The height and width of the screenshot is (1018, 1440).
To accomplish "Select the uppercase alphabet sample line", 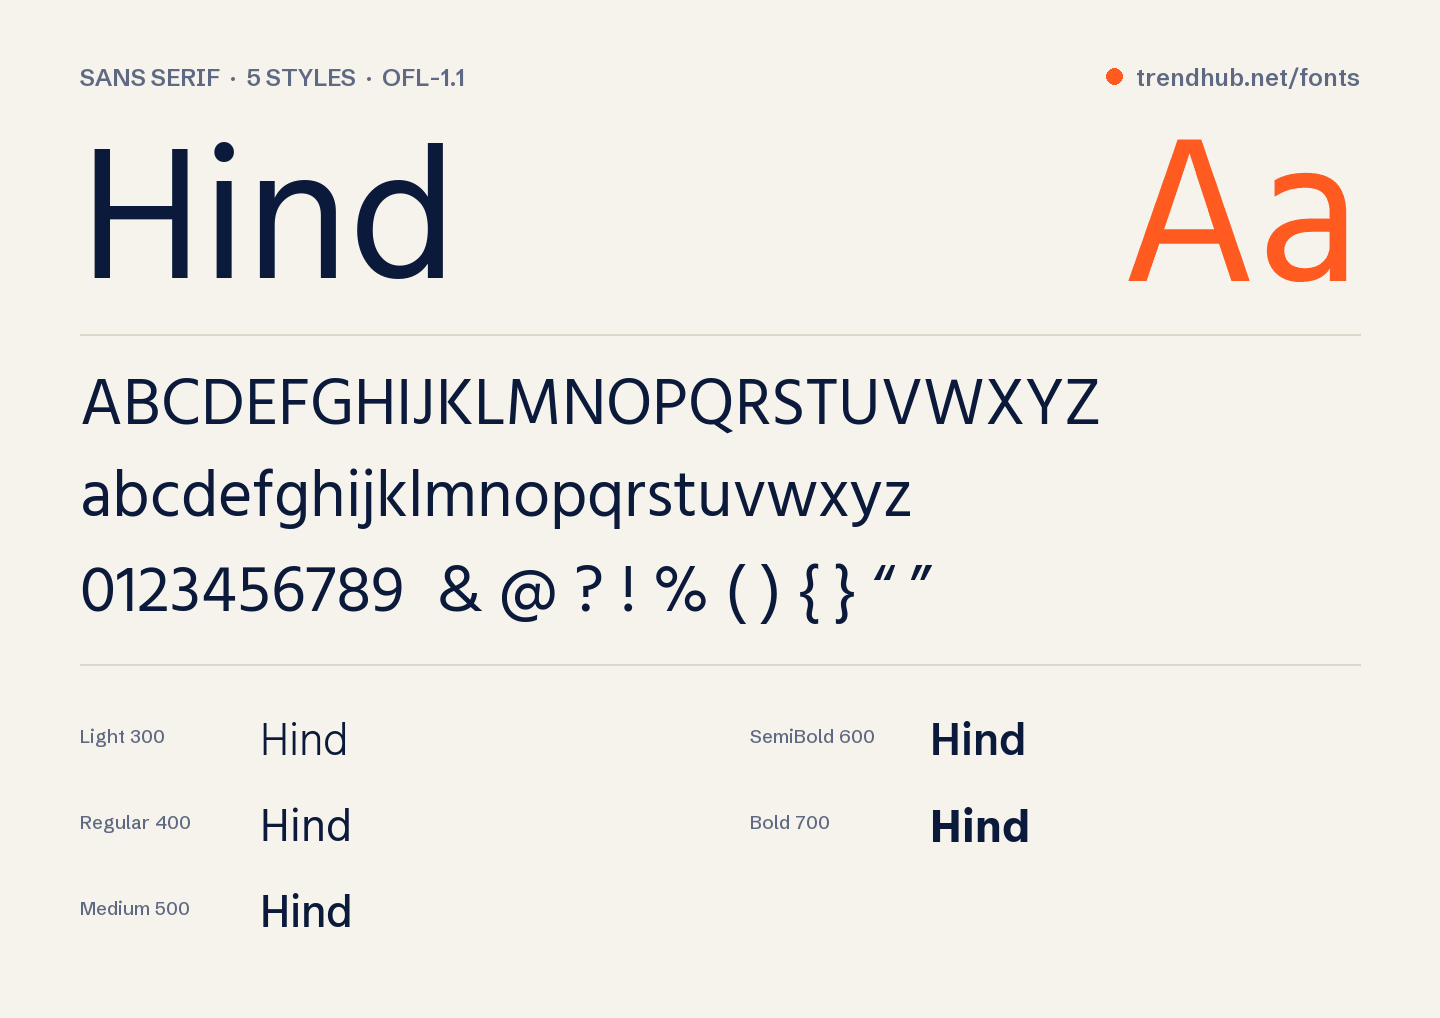I will click(x=590, y=402).
